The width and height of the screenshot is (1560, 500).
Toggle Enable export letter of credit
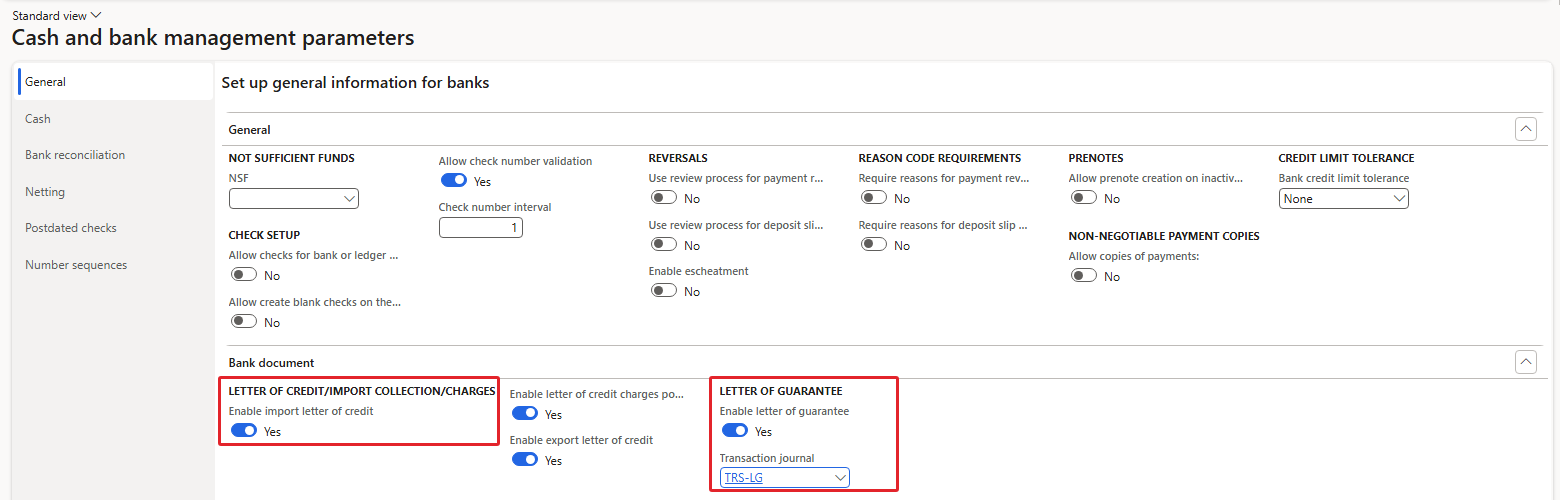[525, 460]
